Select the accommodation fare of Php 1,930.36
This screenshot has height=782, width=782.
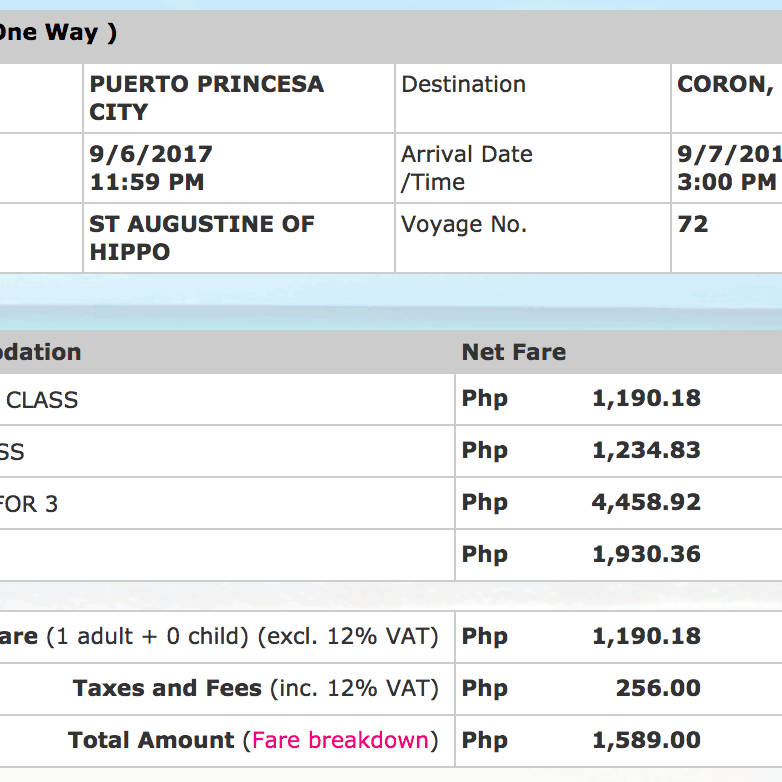coord(646,555)
